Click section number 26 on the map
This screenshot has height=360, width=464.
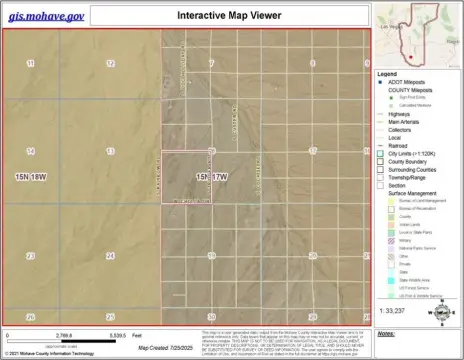(30, 317)
